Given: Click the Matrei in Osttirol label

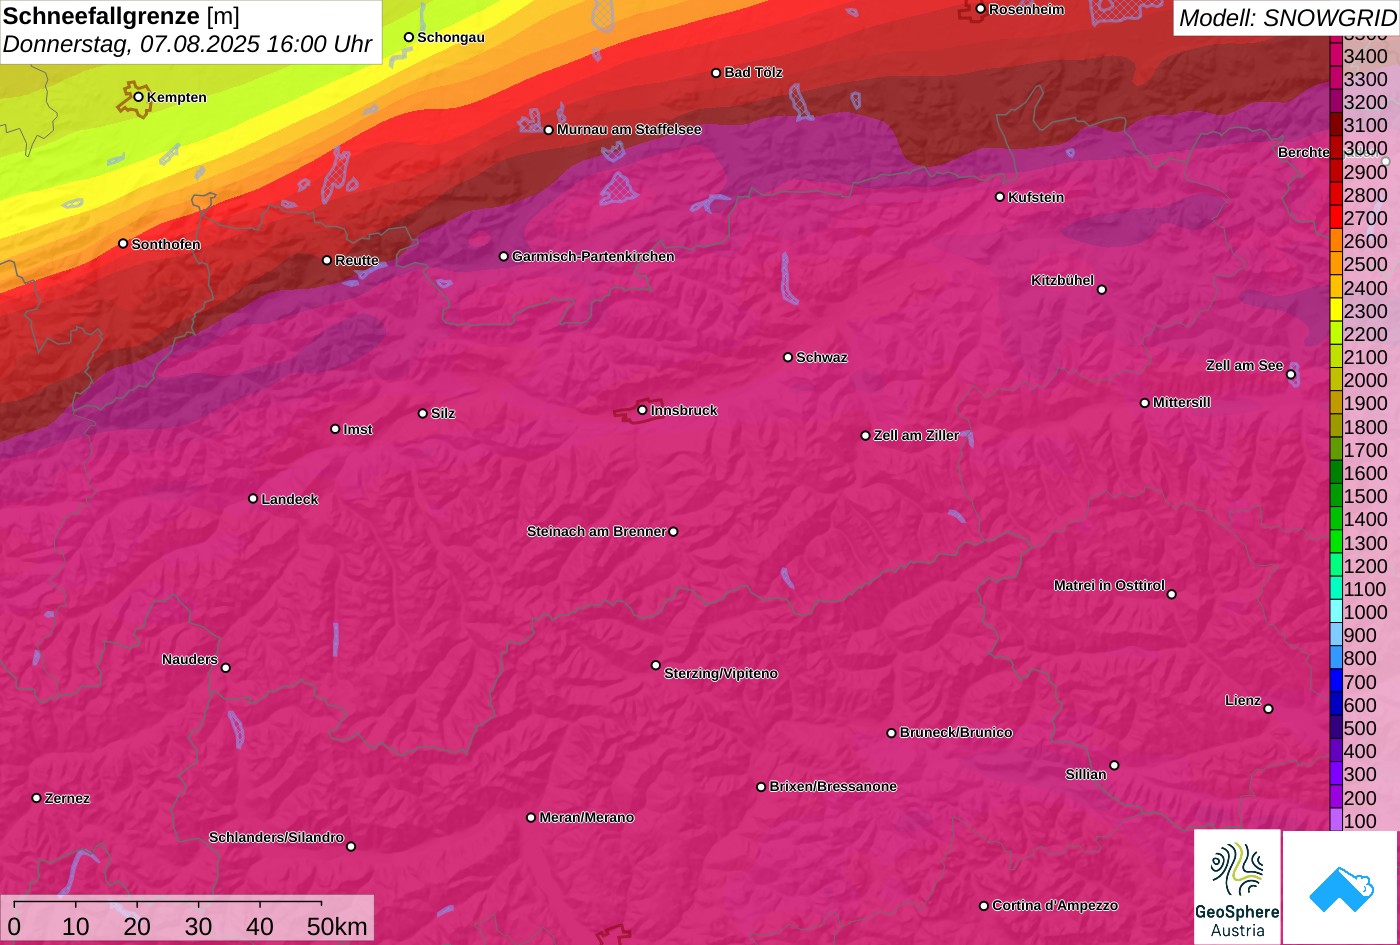Looking at the screenshot, I should click(1109, 586).
